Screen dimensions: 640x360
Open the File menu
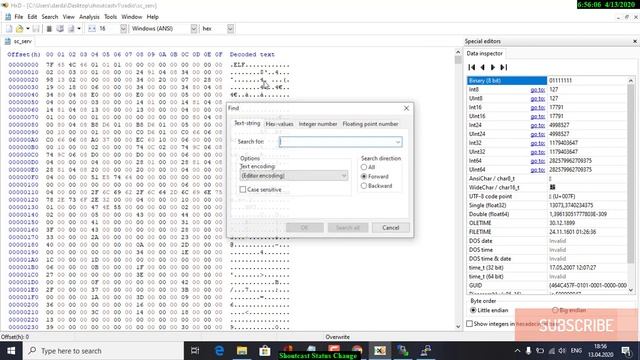coord(19,17)
